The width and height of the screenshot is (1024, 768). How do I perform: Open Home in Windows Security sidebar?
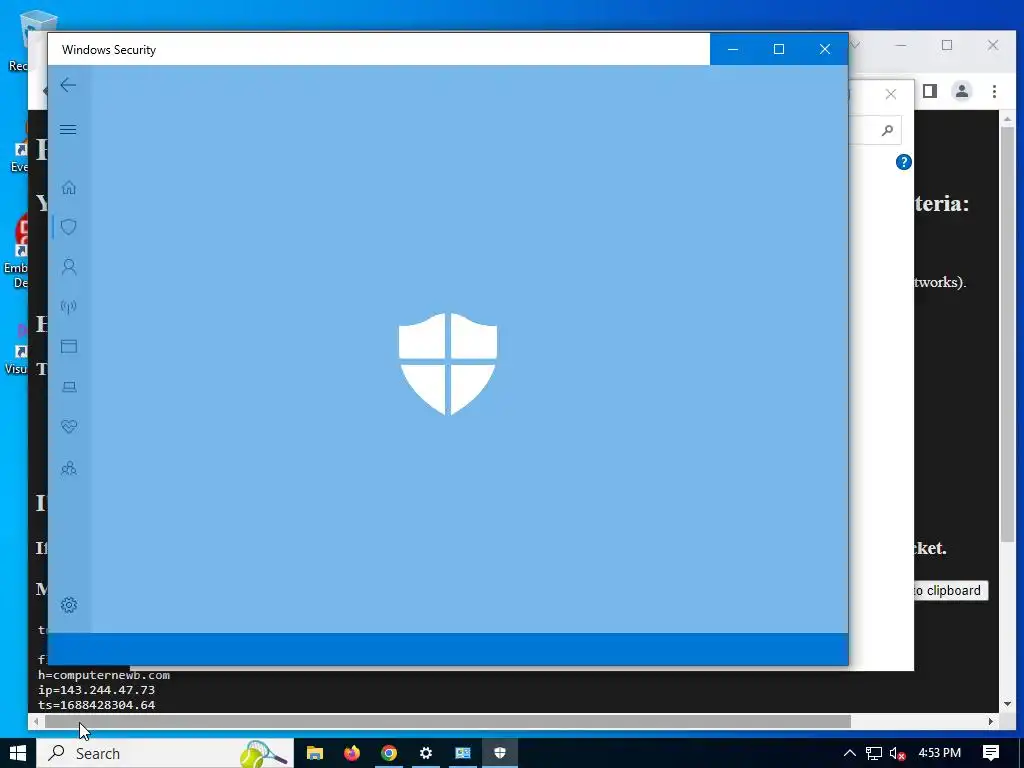(x=69, y=187)
